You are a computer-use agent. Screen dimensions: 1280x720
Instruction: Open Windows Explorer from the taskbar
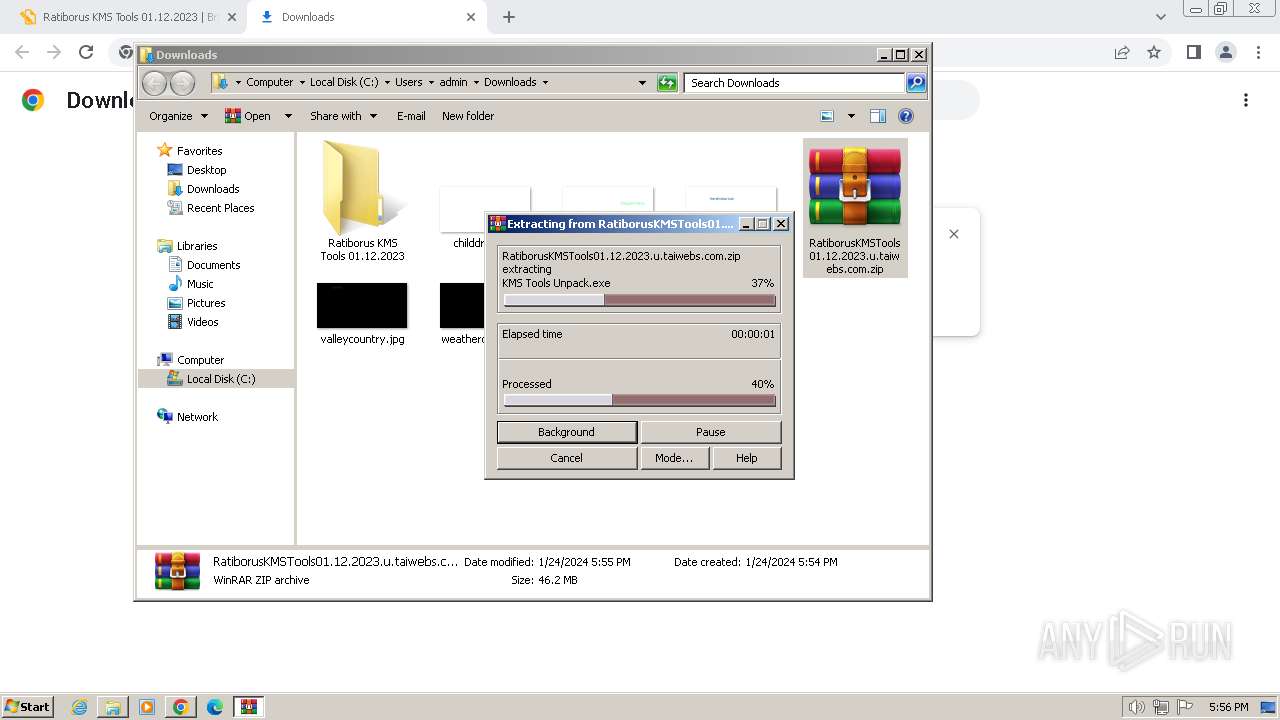pos(113,707)
